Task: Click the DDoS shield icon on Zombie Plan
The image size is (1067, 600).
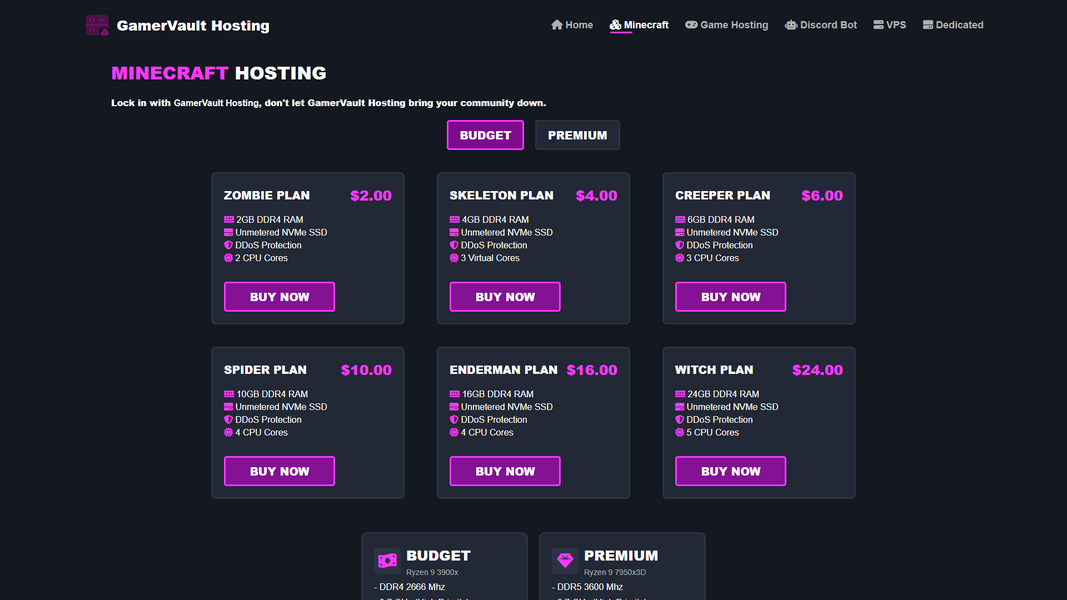Action: [229, 245]
